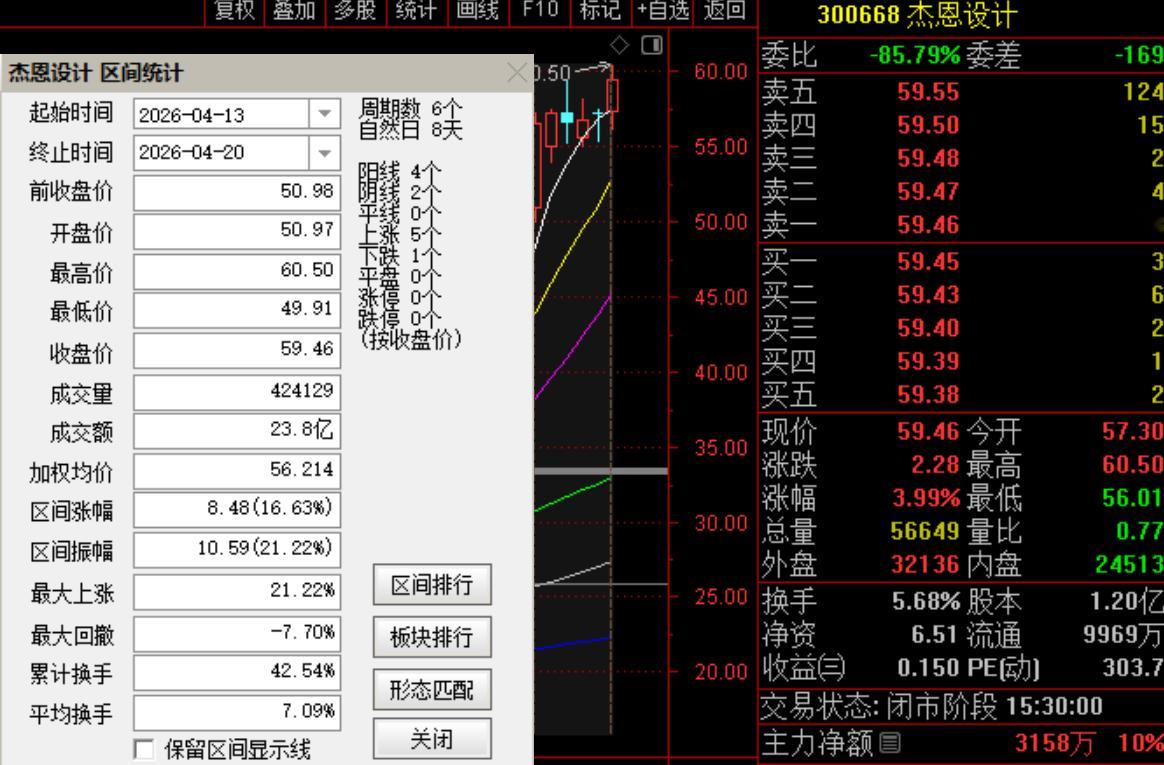Click the 买三 price 59.40
This screenshot has width=1164, height=765.
coord(928,328)
